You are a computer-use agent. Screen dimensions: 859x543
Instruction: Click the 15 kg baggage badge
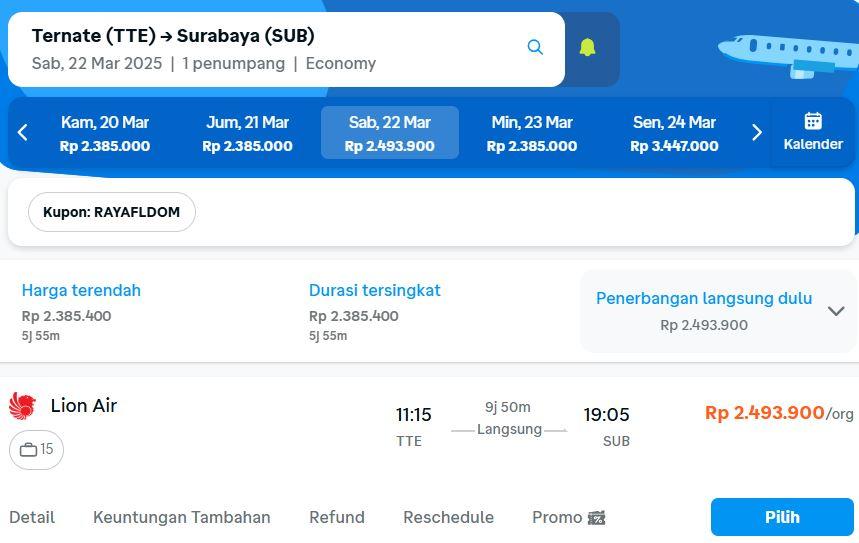click(36, 450)
